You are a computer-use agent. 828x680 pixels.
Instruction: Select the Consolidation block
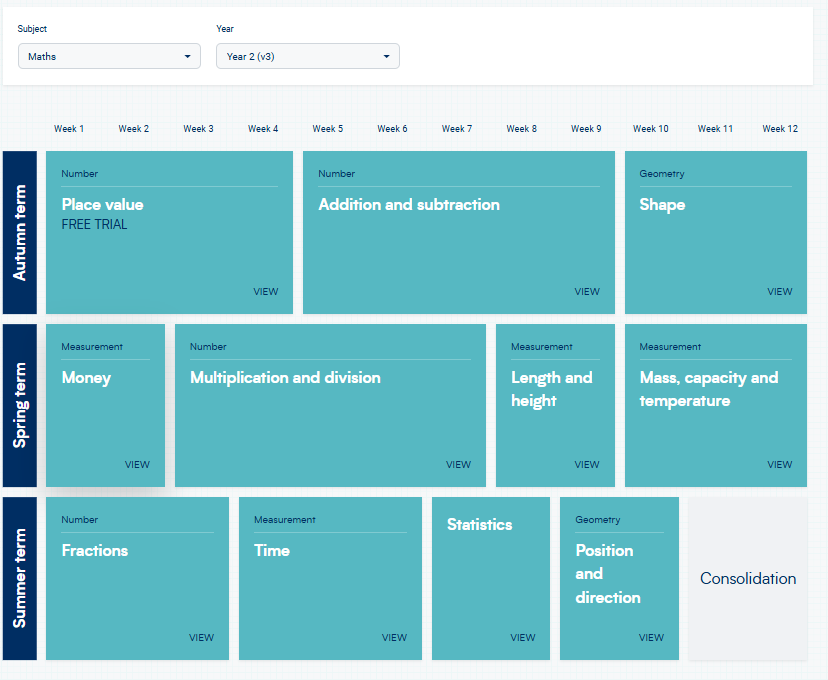click(x=748, y=579)
